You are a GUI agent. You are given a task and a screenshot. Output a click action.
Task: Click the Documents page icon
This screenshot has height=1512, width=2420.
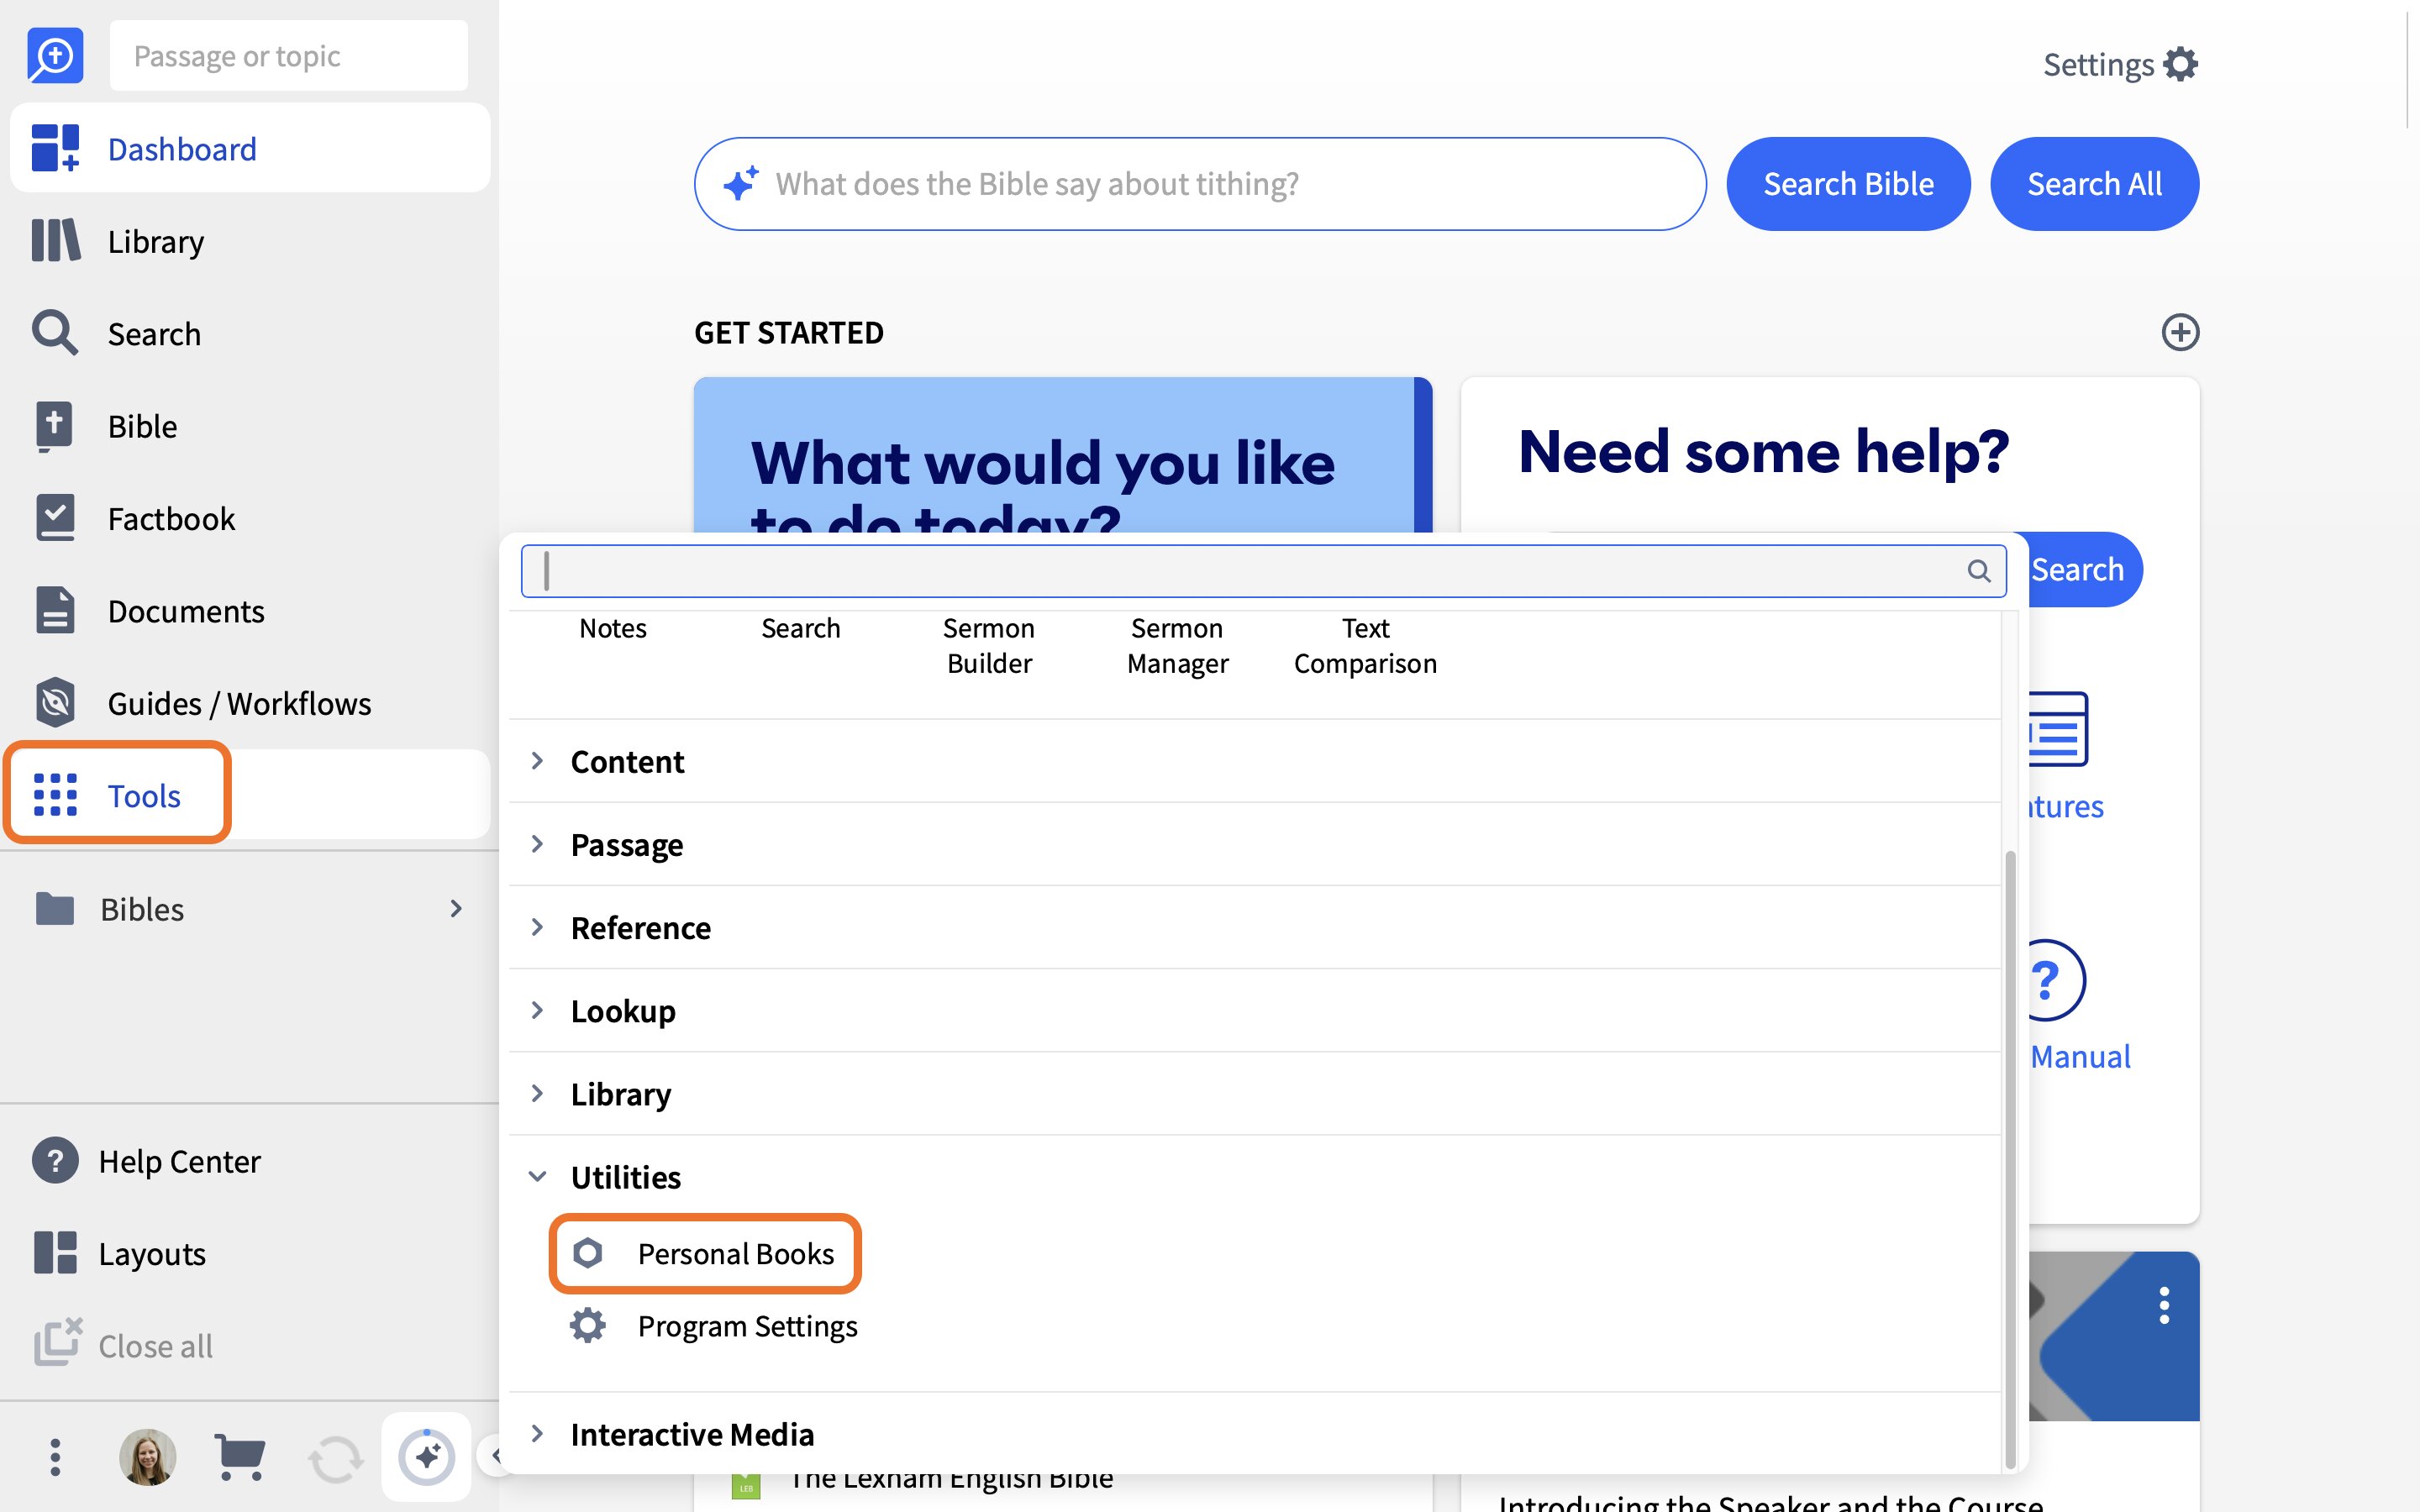point(55,610)
